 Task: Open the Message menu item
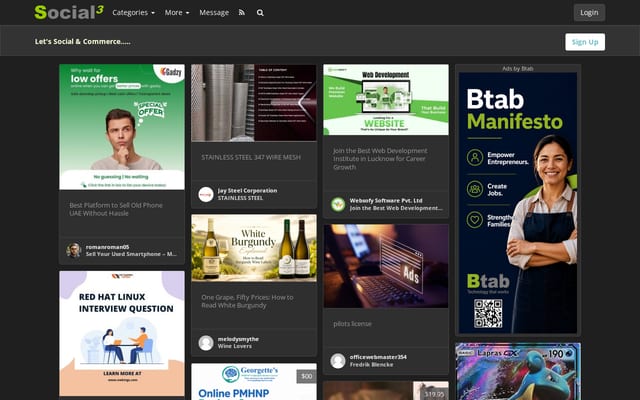point(214,13)
